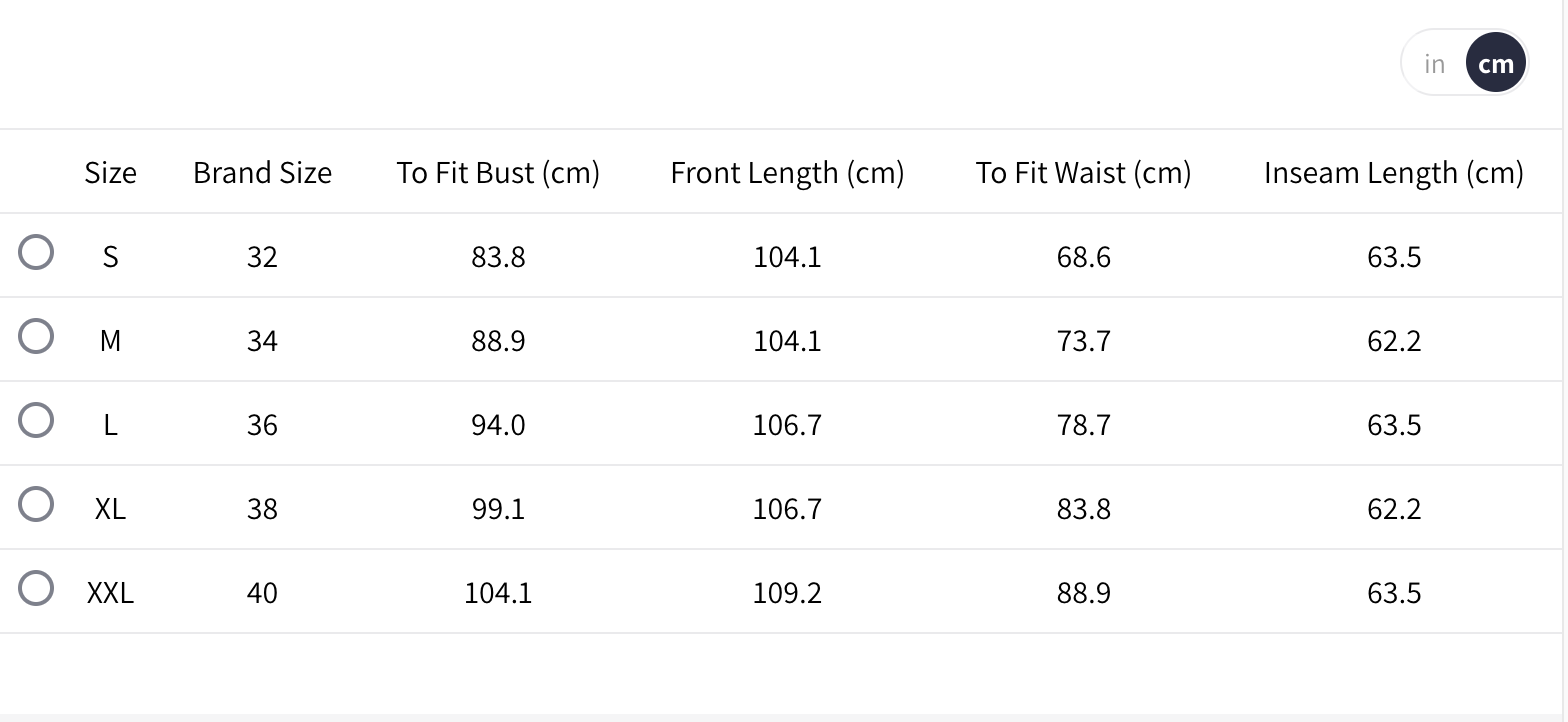The width and height of the screenshot is (1568, 722).
Task: Click the 73.7 waist value for size M
Action: [x=1083, y=341]
